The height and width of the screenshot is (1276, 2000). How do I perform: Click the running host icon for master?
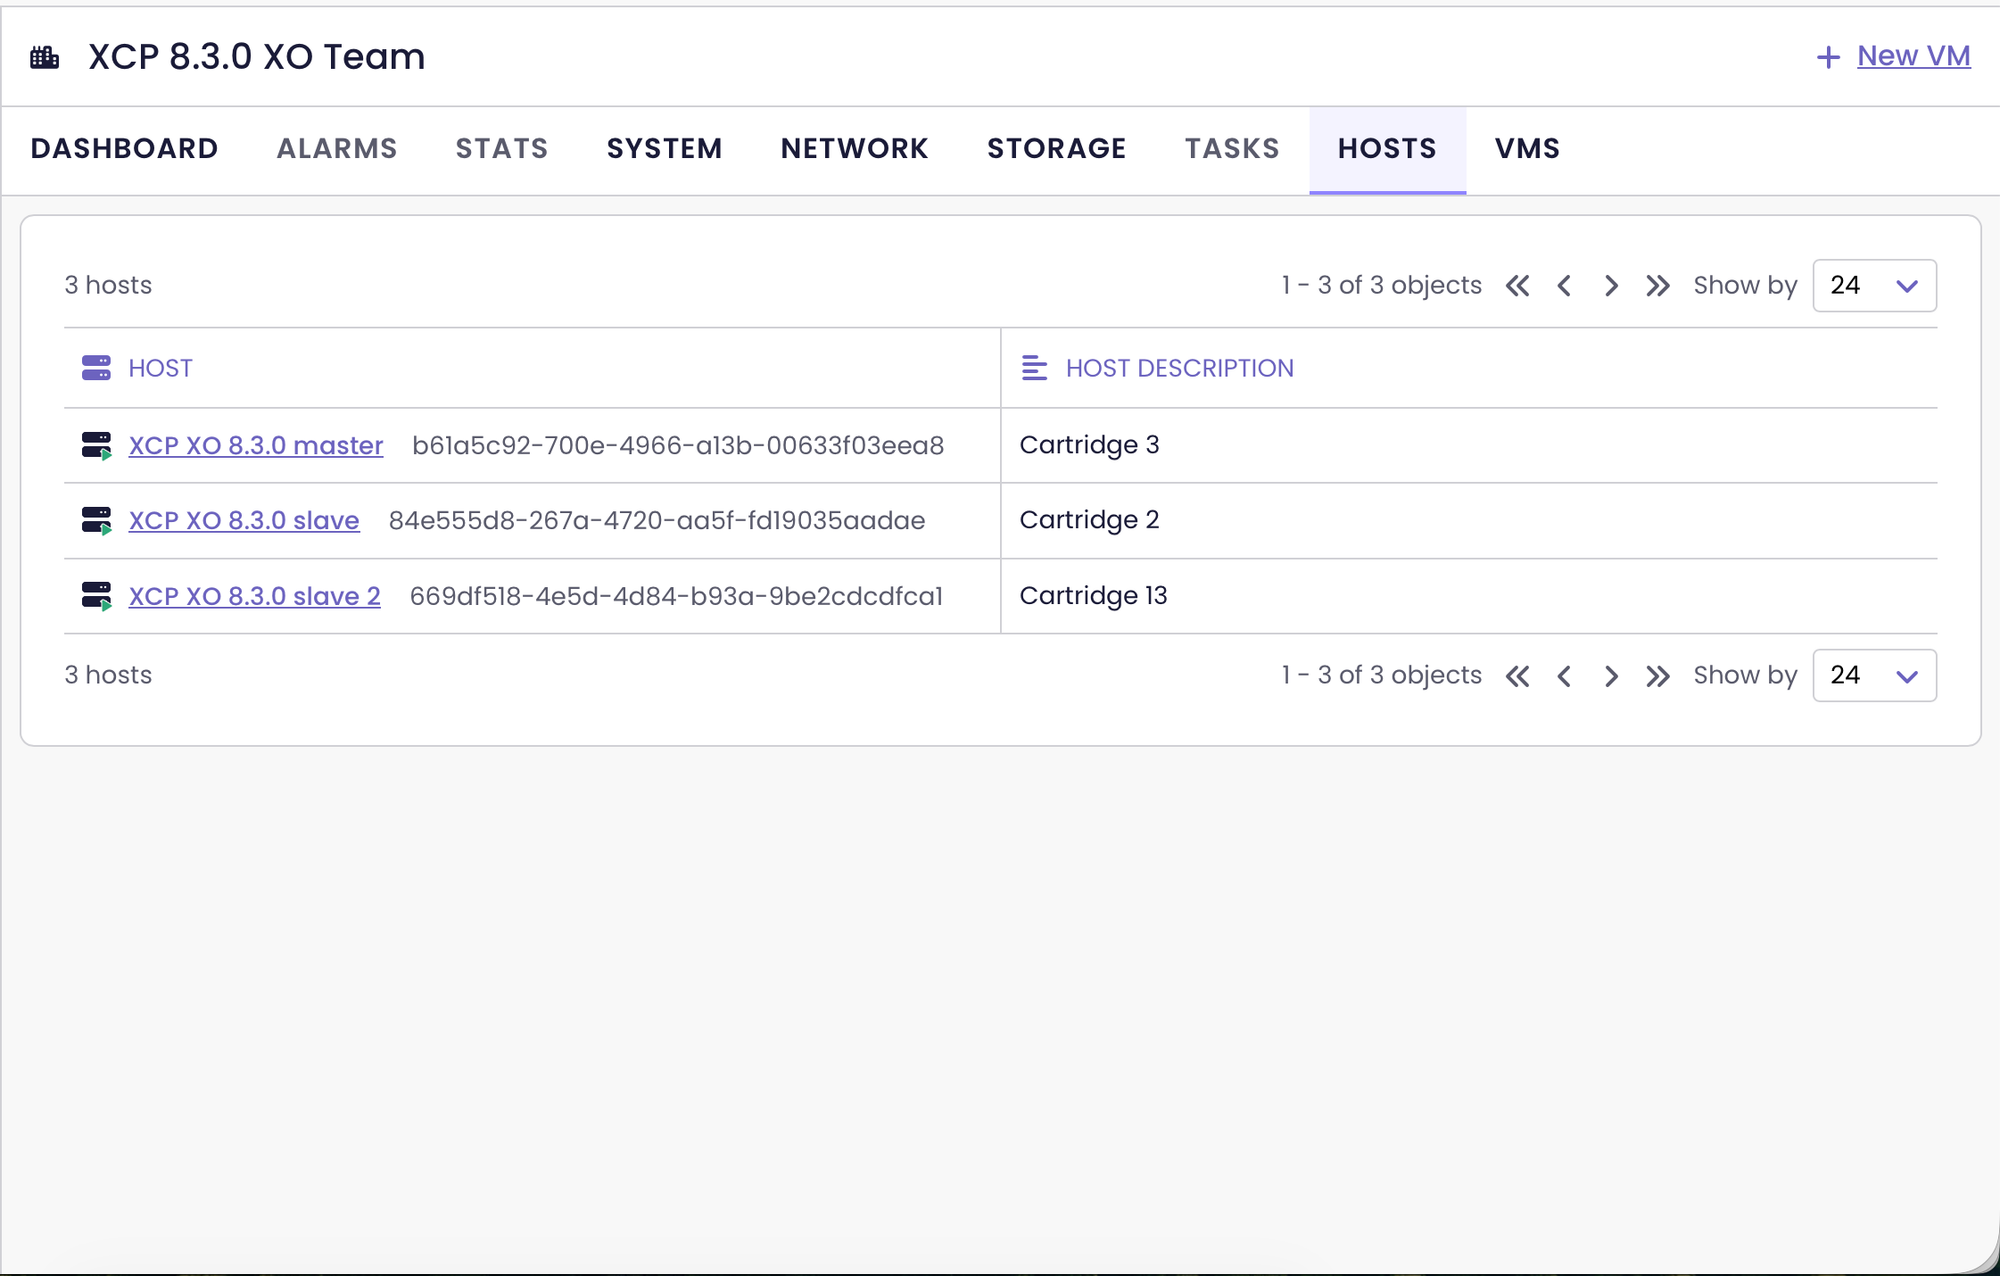97,445
